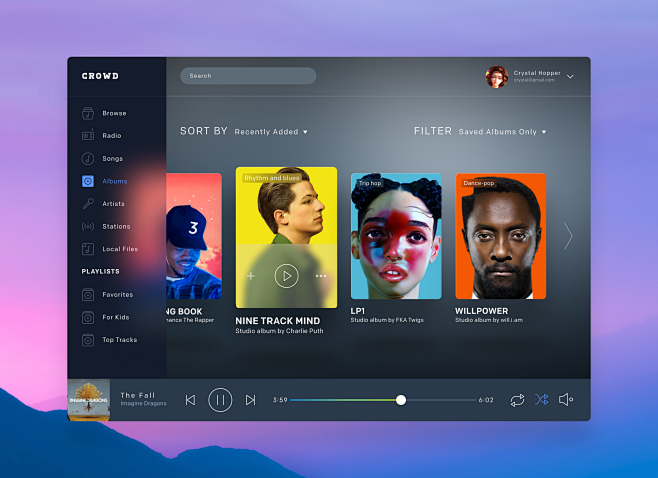Screen dimensions: 658x478
Task: Open the Willpower album cover
Action: point(501,236)
